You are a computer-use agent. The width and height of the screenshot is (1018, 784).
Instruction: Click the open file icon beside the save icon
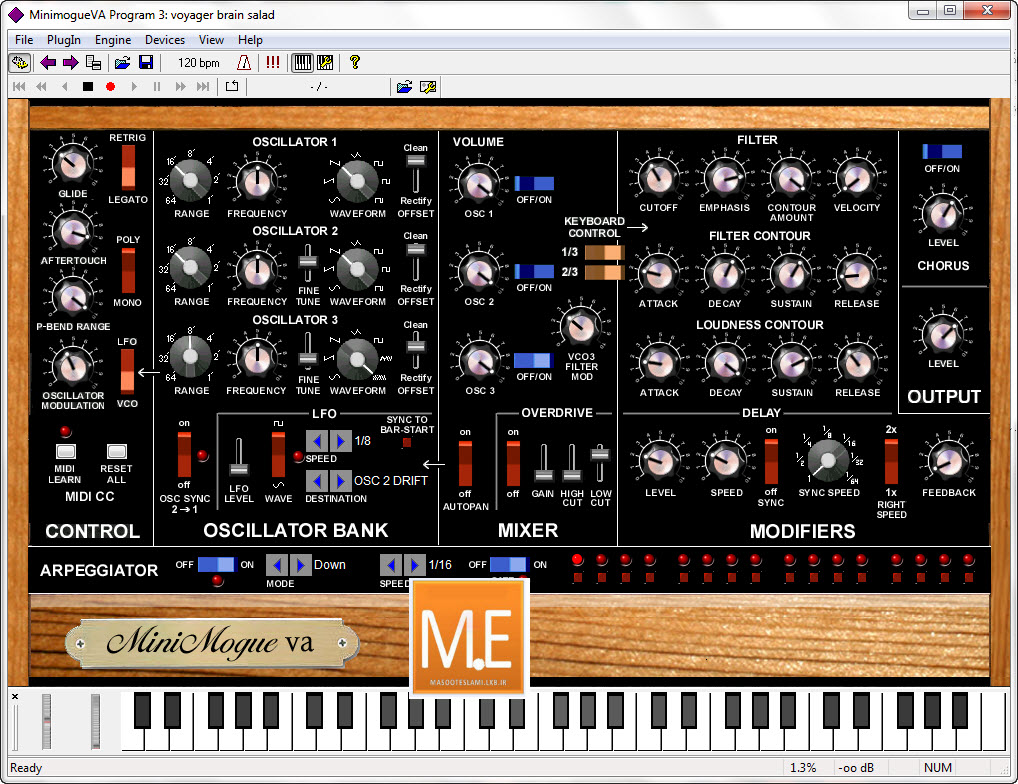122,62
